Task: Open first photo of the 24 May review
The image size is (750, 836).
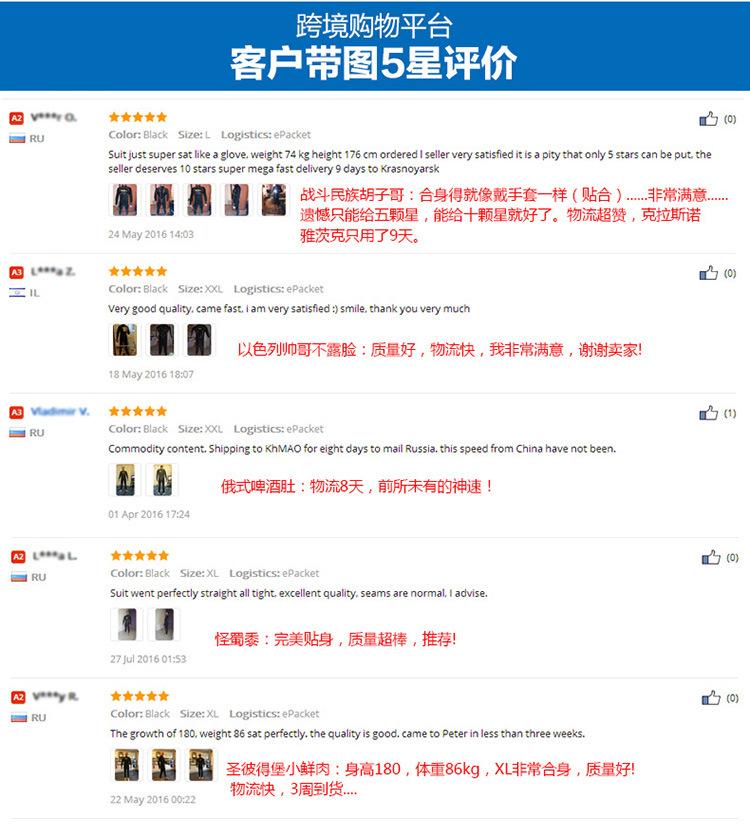Action: (x=125, y=199)
